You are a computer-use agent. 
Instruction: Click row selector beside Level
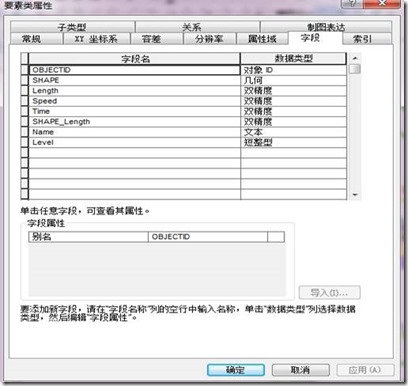25,142
